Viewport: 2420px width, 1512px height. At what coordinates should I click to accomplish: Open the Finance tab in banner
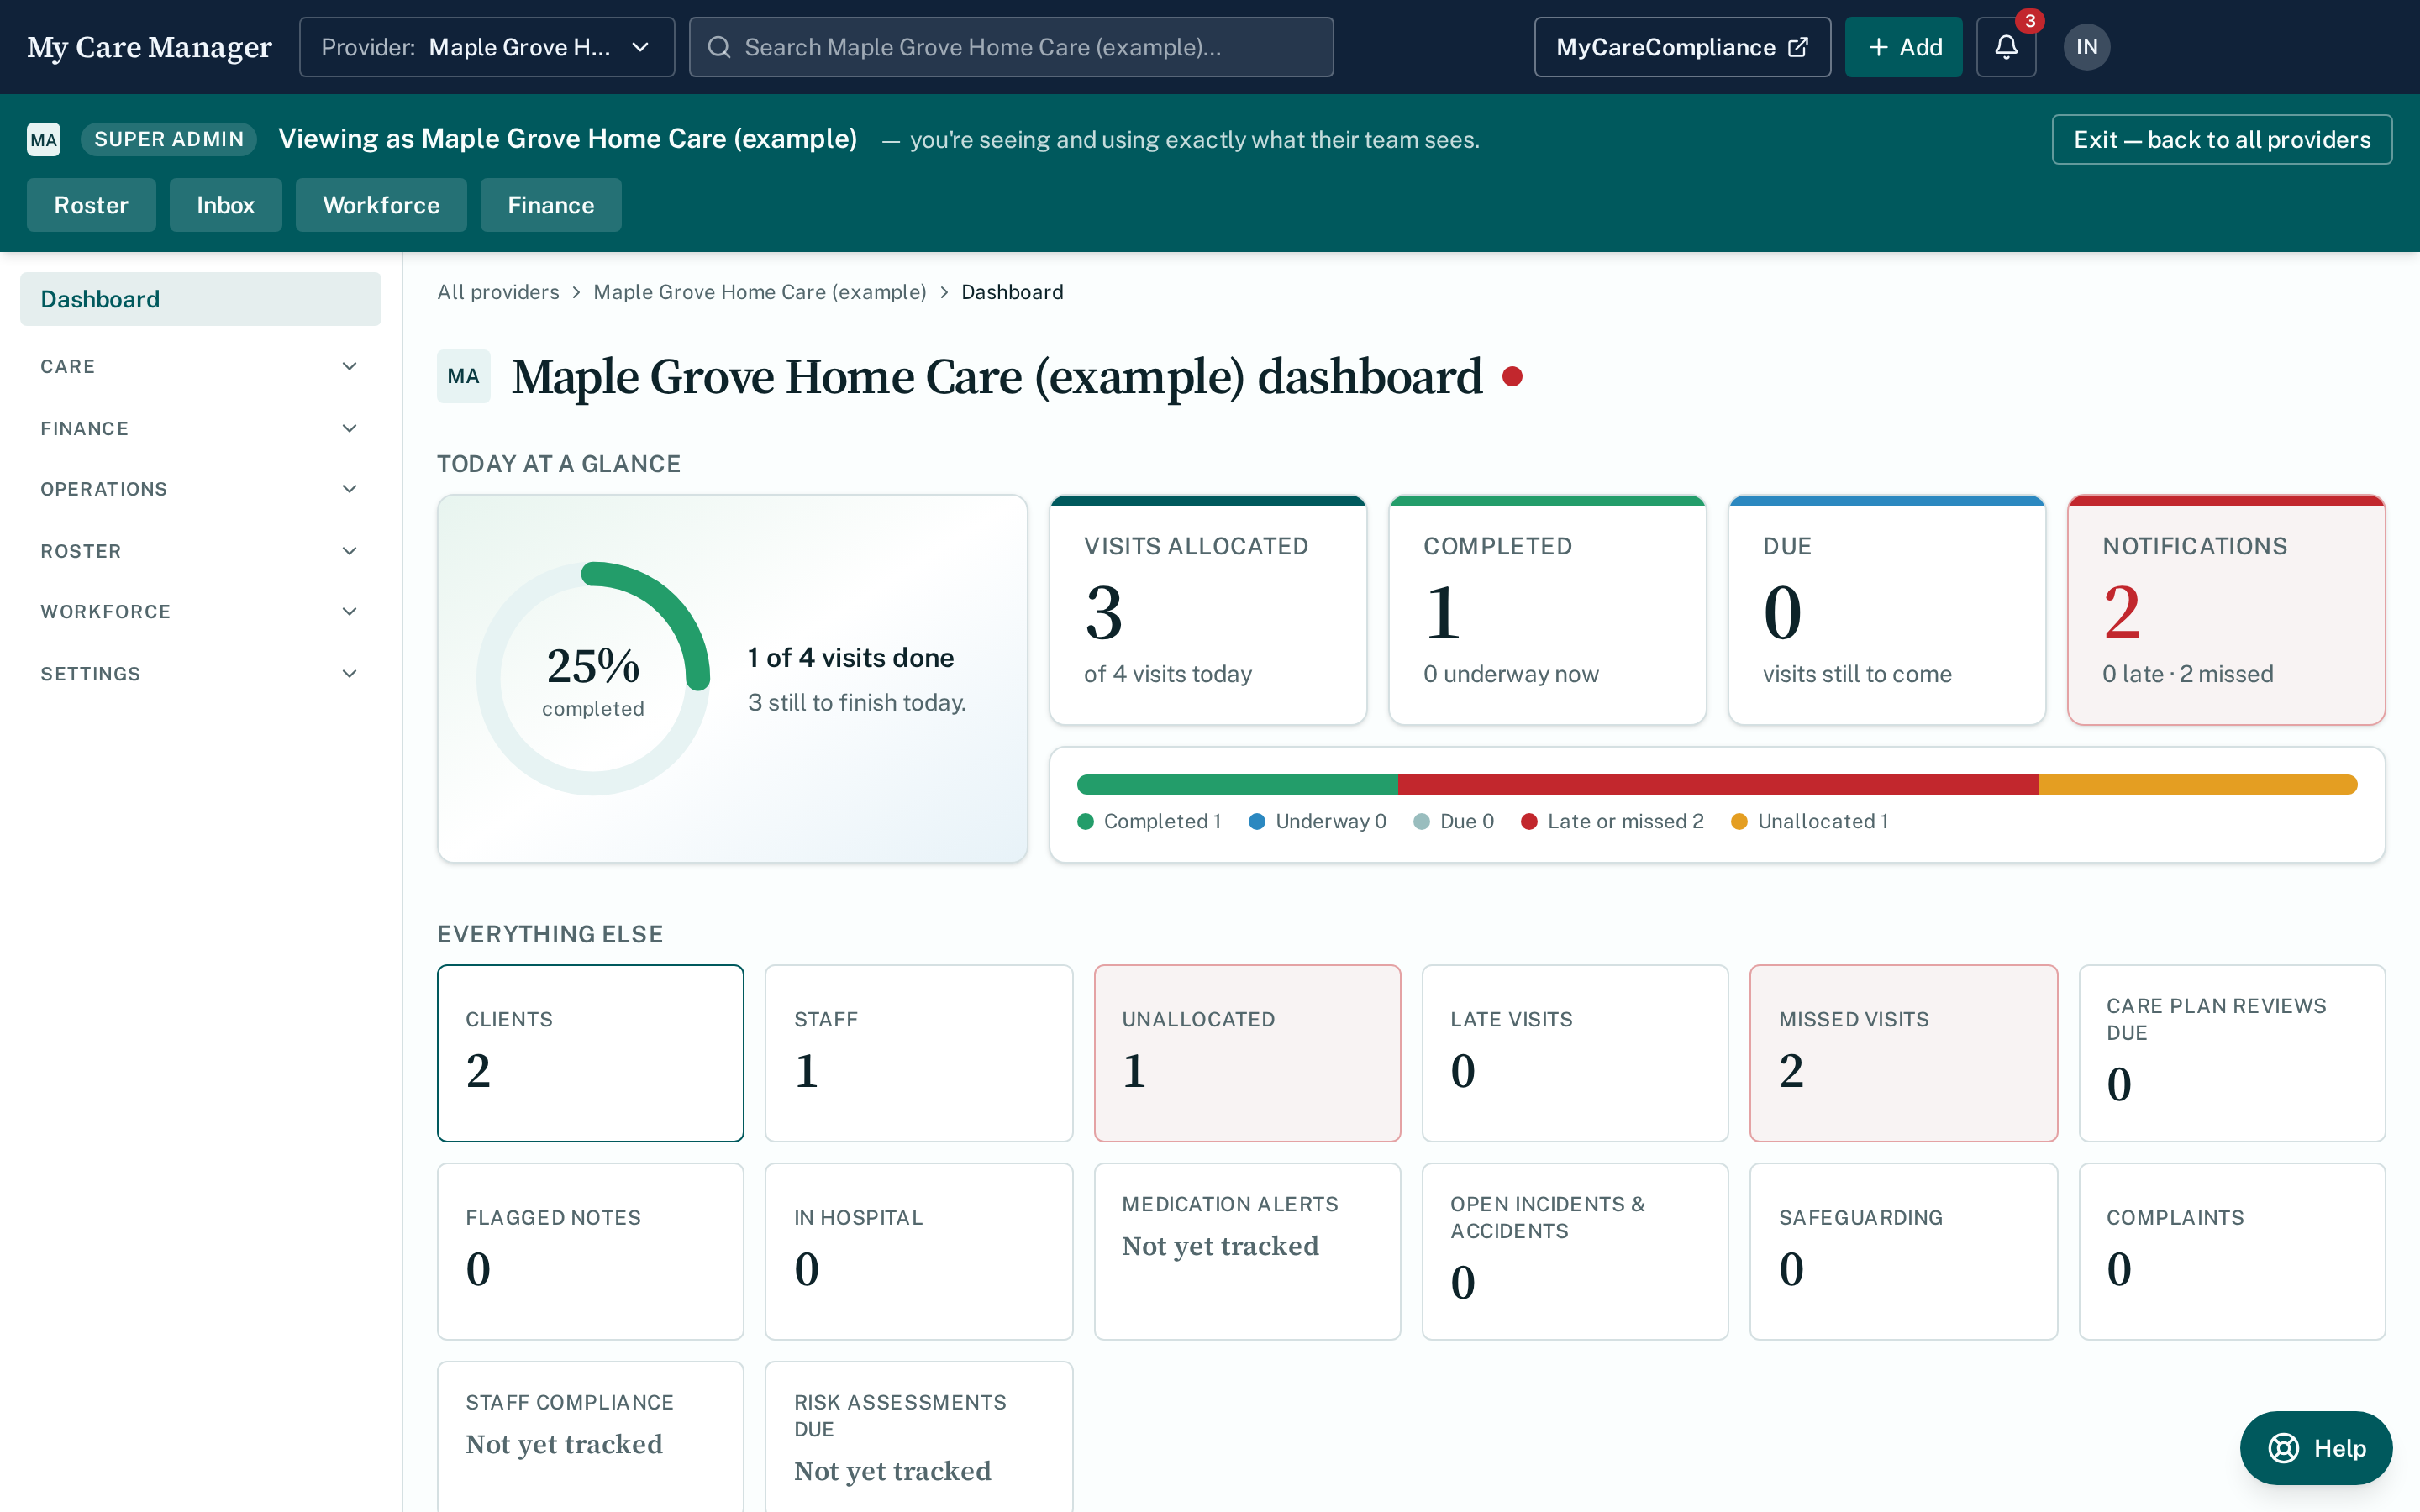tap(551, 205)
